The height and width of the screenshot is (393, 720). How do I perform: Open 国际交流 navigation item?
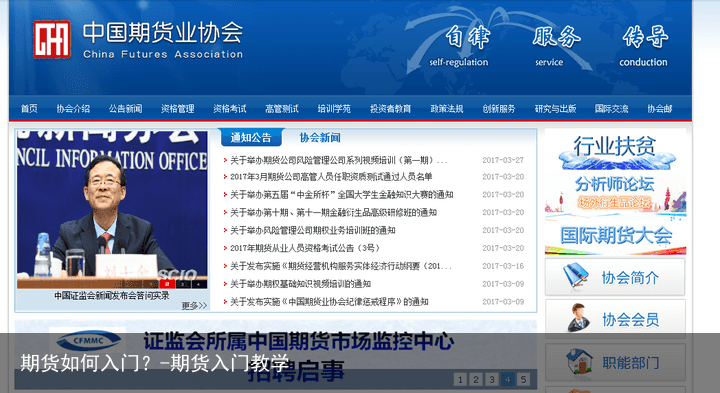pyautogui.click(x=611, y=109)
